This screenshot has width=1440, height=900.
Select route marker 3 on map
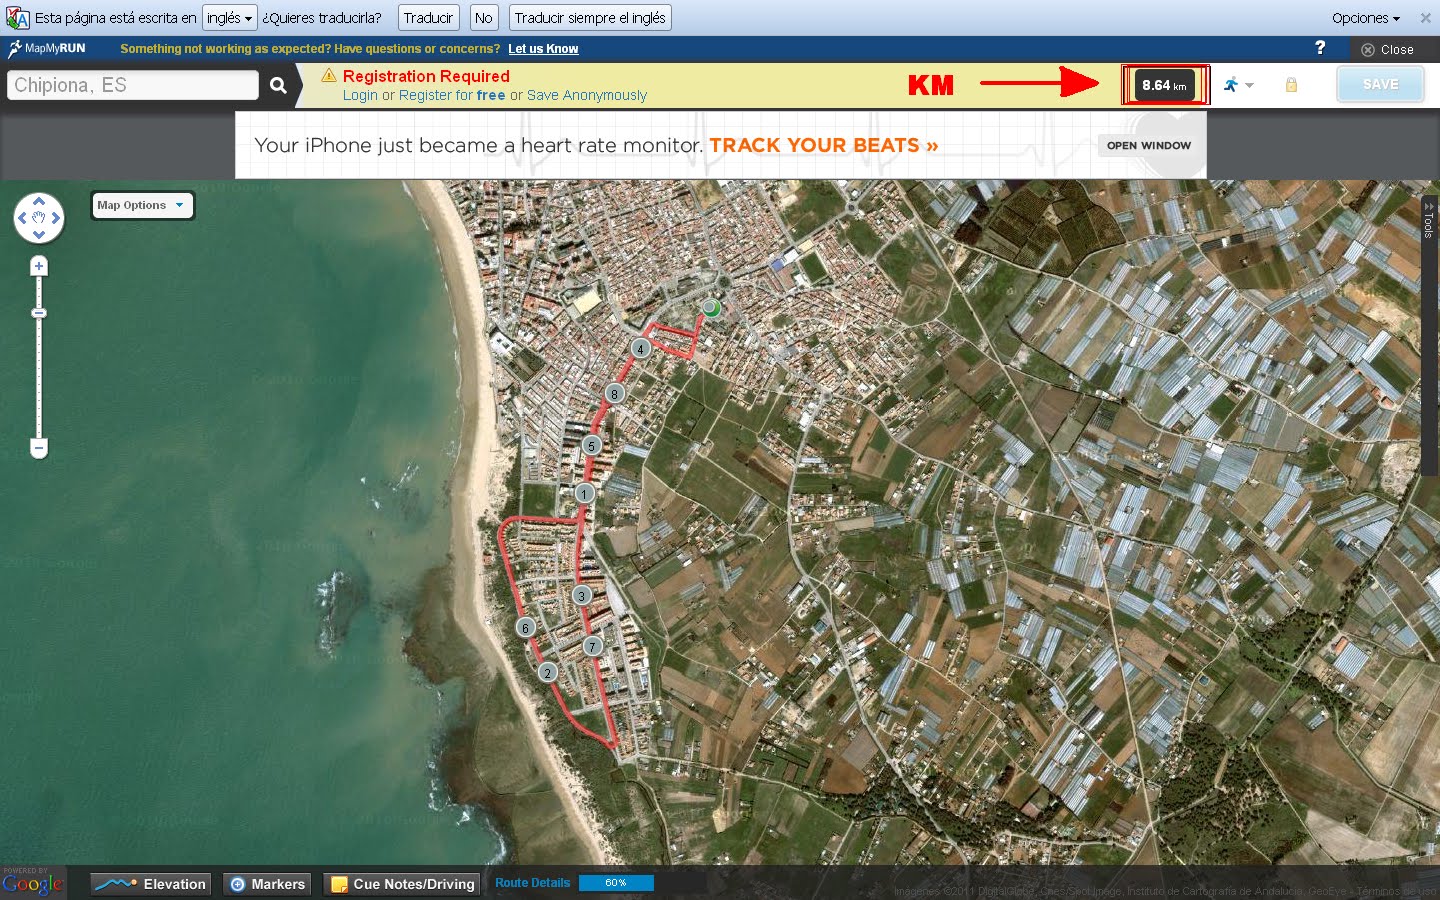tap(582, 596)
